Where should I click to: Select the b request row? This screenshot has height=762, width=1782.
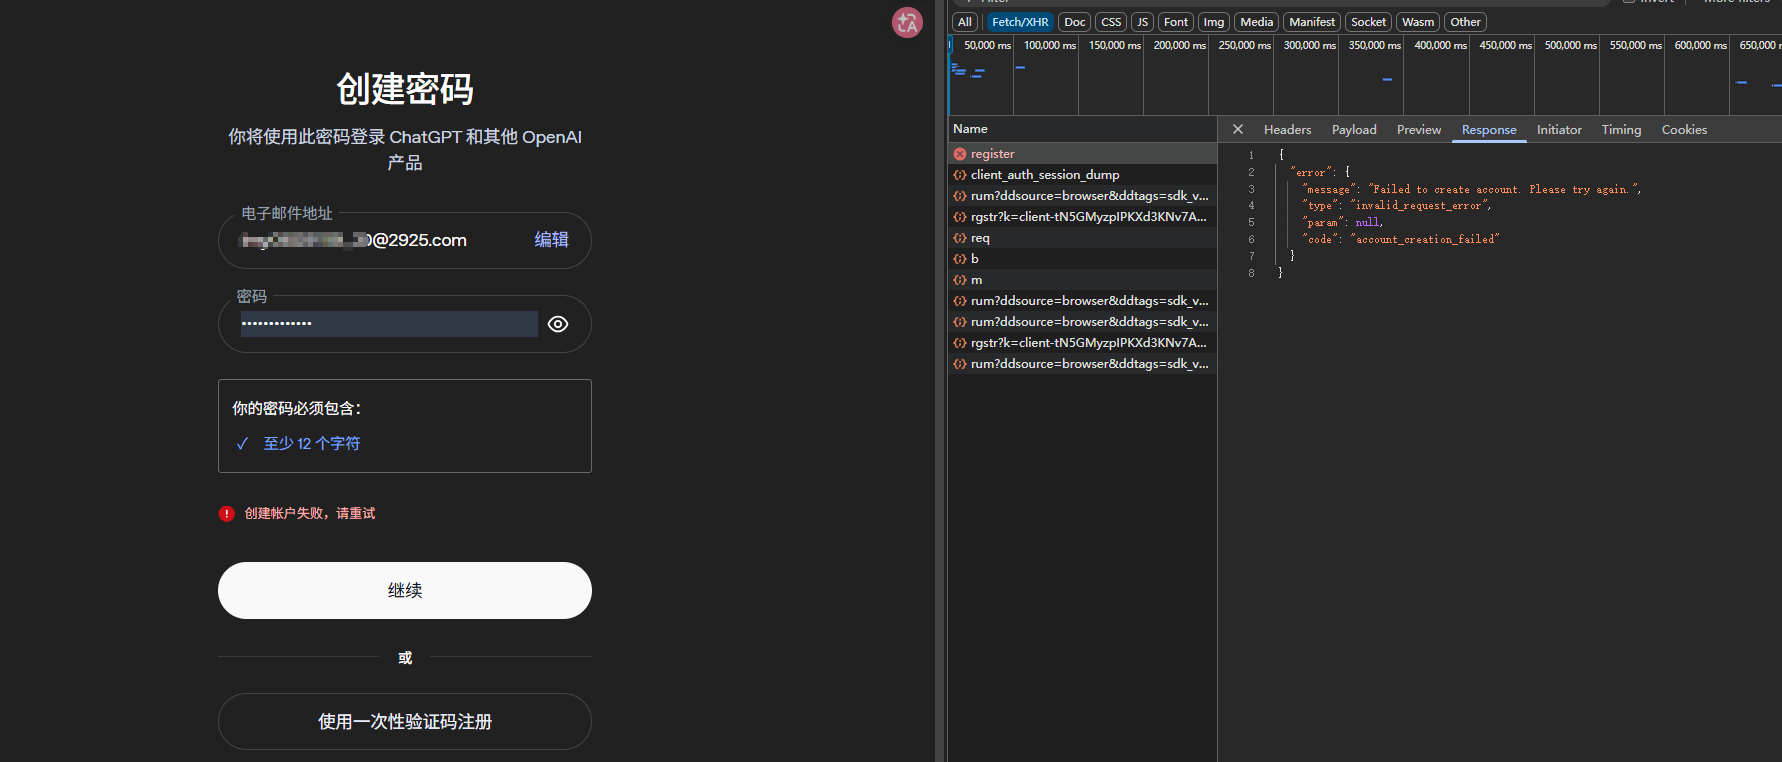(1082, 259)
